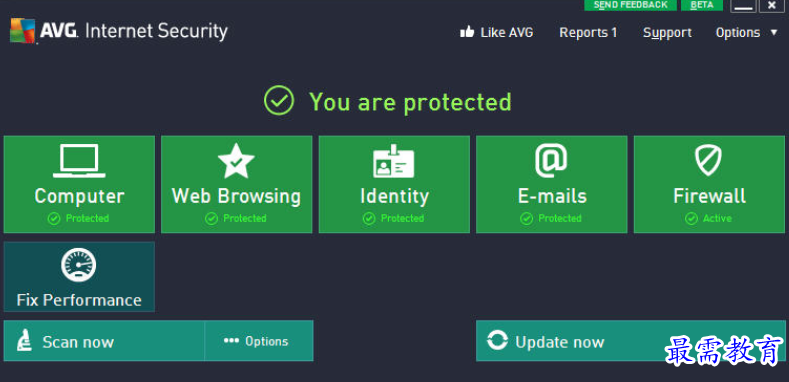Click the Computer Protected status checkmark
Image resolution: width=789 pixels, height=382 pixels.
tap(54, 218)
